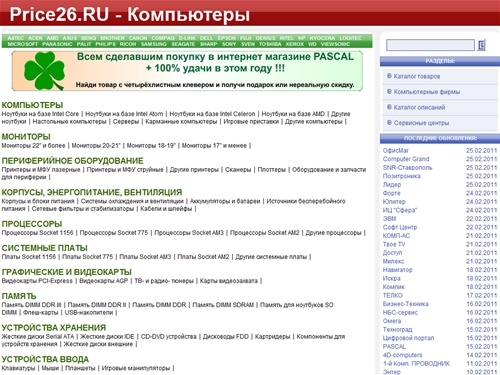
Task: Click the search input field
Action: coord(430,45)
